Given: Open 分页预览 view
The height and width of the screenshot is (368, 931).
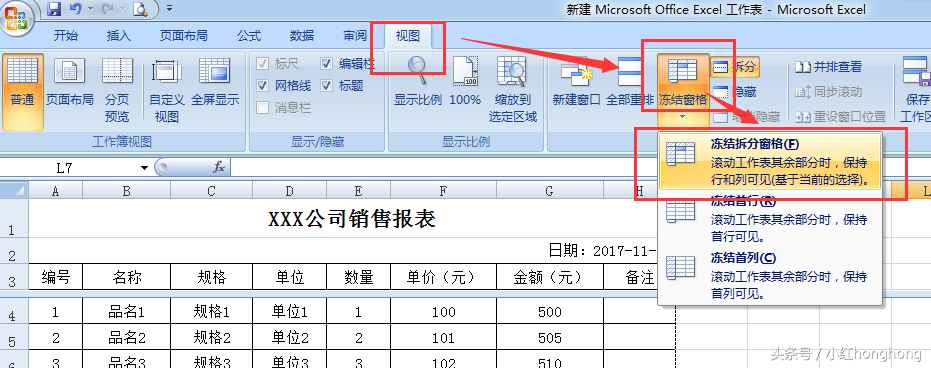Looking at the screenshot, I should point(117,91).
